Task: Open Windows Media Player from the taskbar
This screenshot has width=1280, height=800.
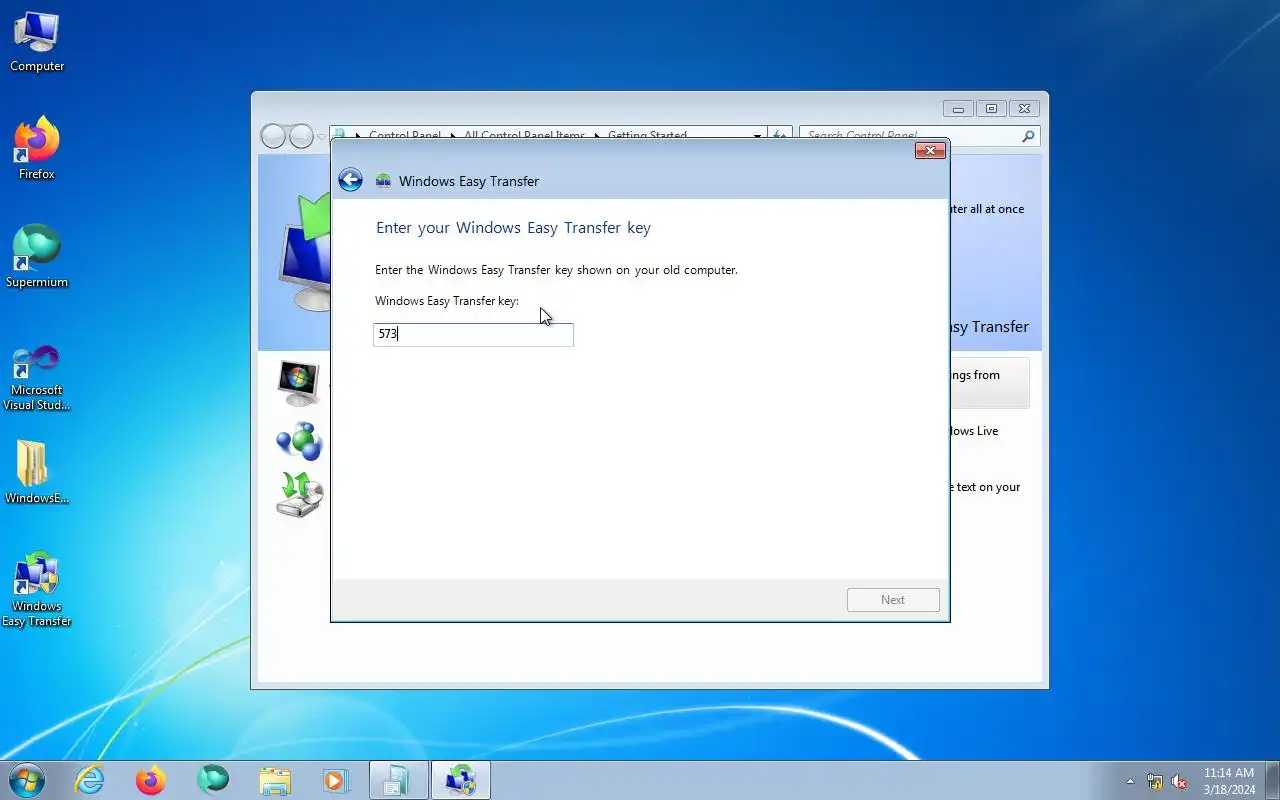Action: click(336, 780)
